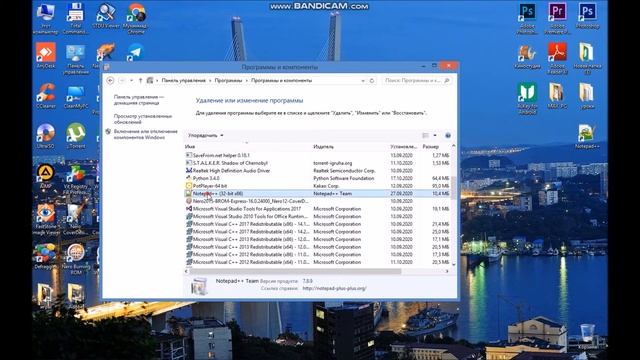The height and width of the screenshot is (360, 640).
Task: Click the horizontal scrollbar of the program list
Action: coord(295,271)
